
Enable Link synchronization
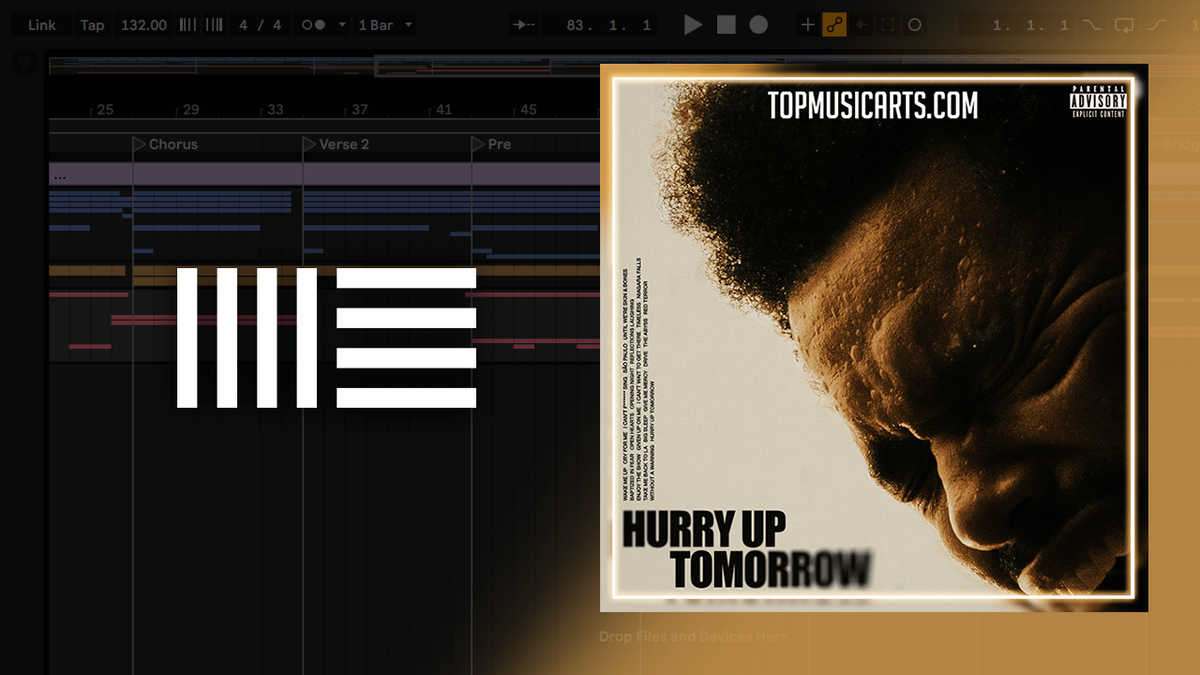(x=44, y=24)
